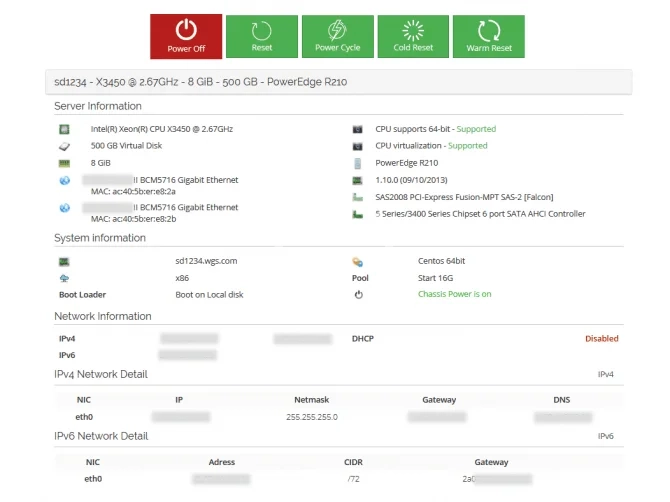Click the sd1234.wgs.com hostname
The image size is (670, 502).
(x=206, y=261)
